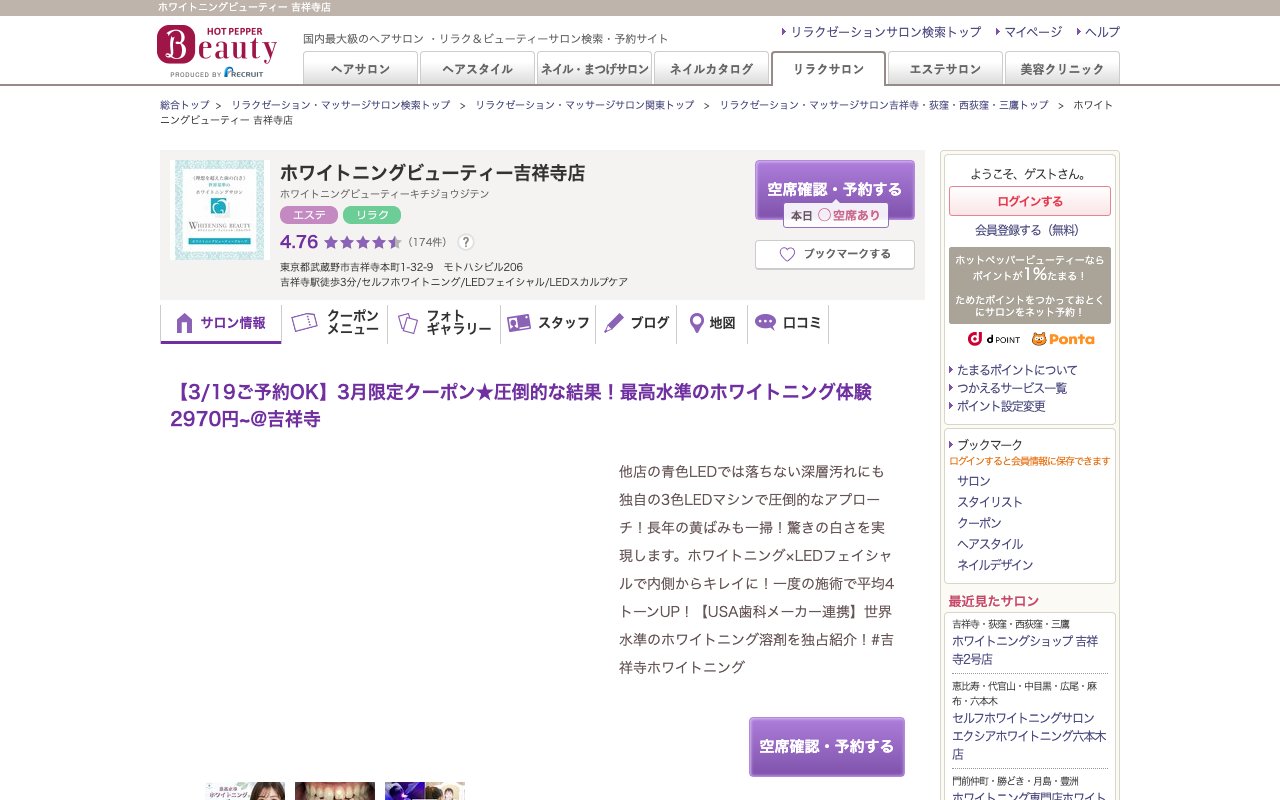Screen dimensions: 1280x800
Task: Open フォトギャラリー via its camera icon
Action: (407, 322)
